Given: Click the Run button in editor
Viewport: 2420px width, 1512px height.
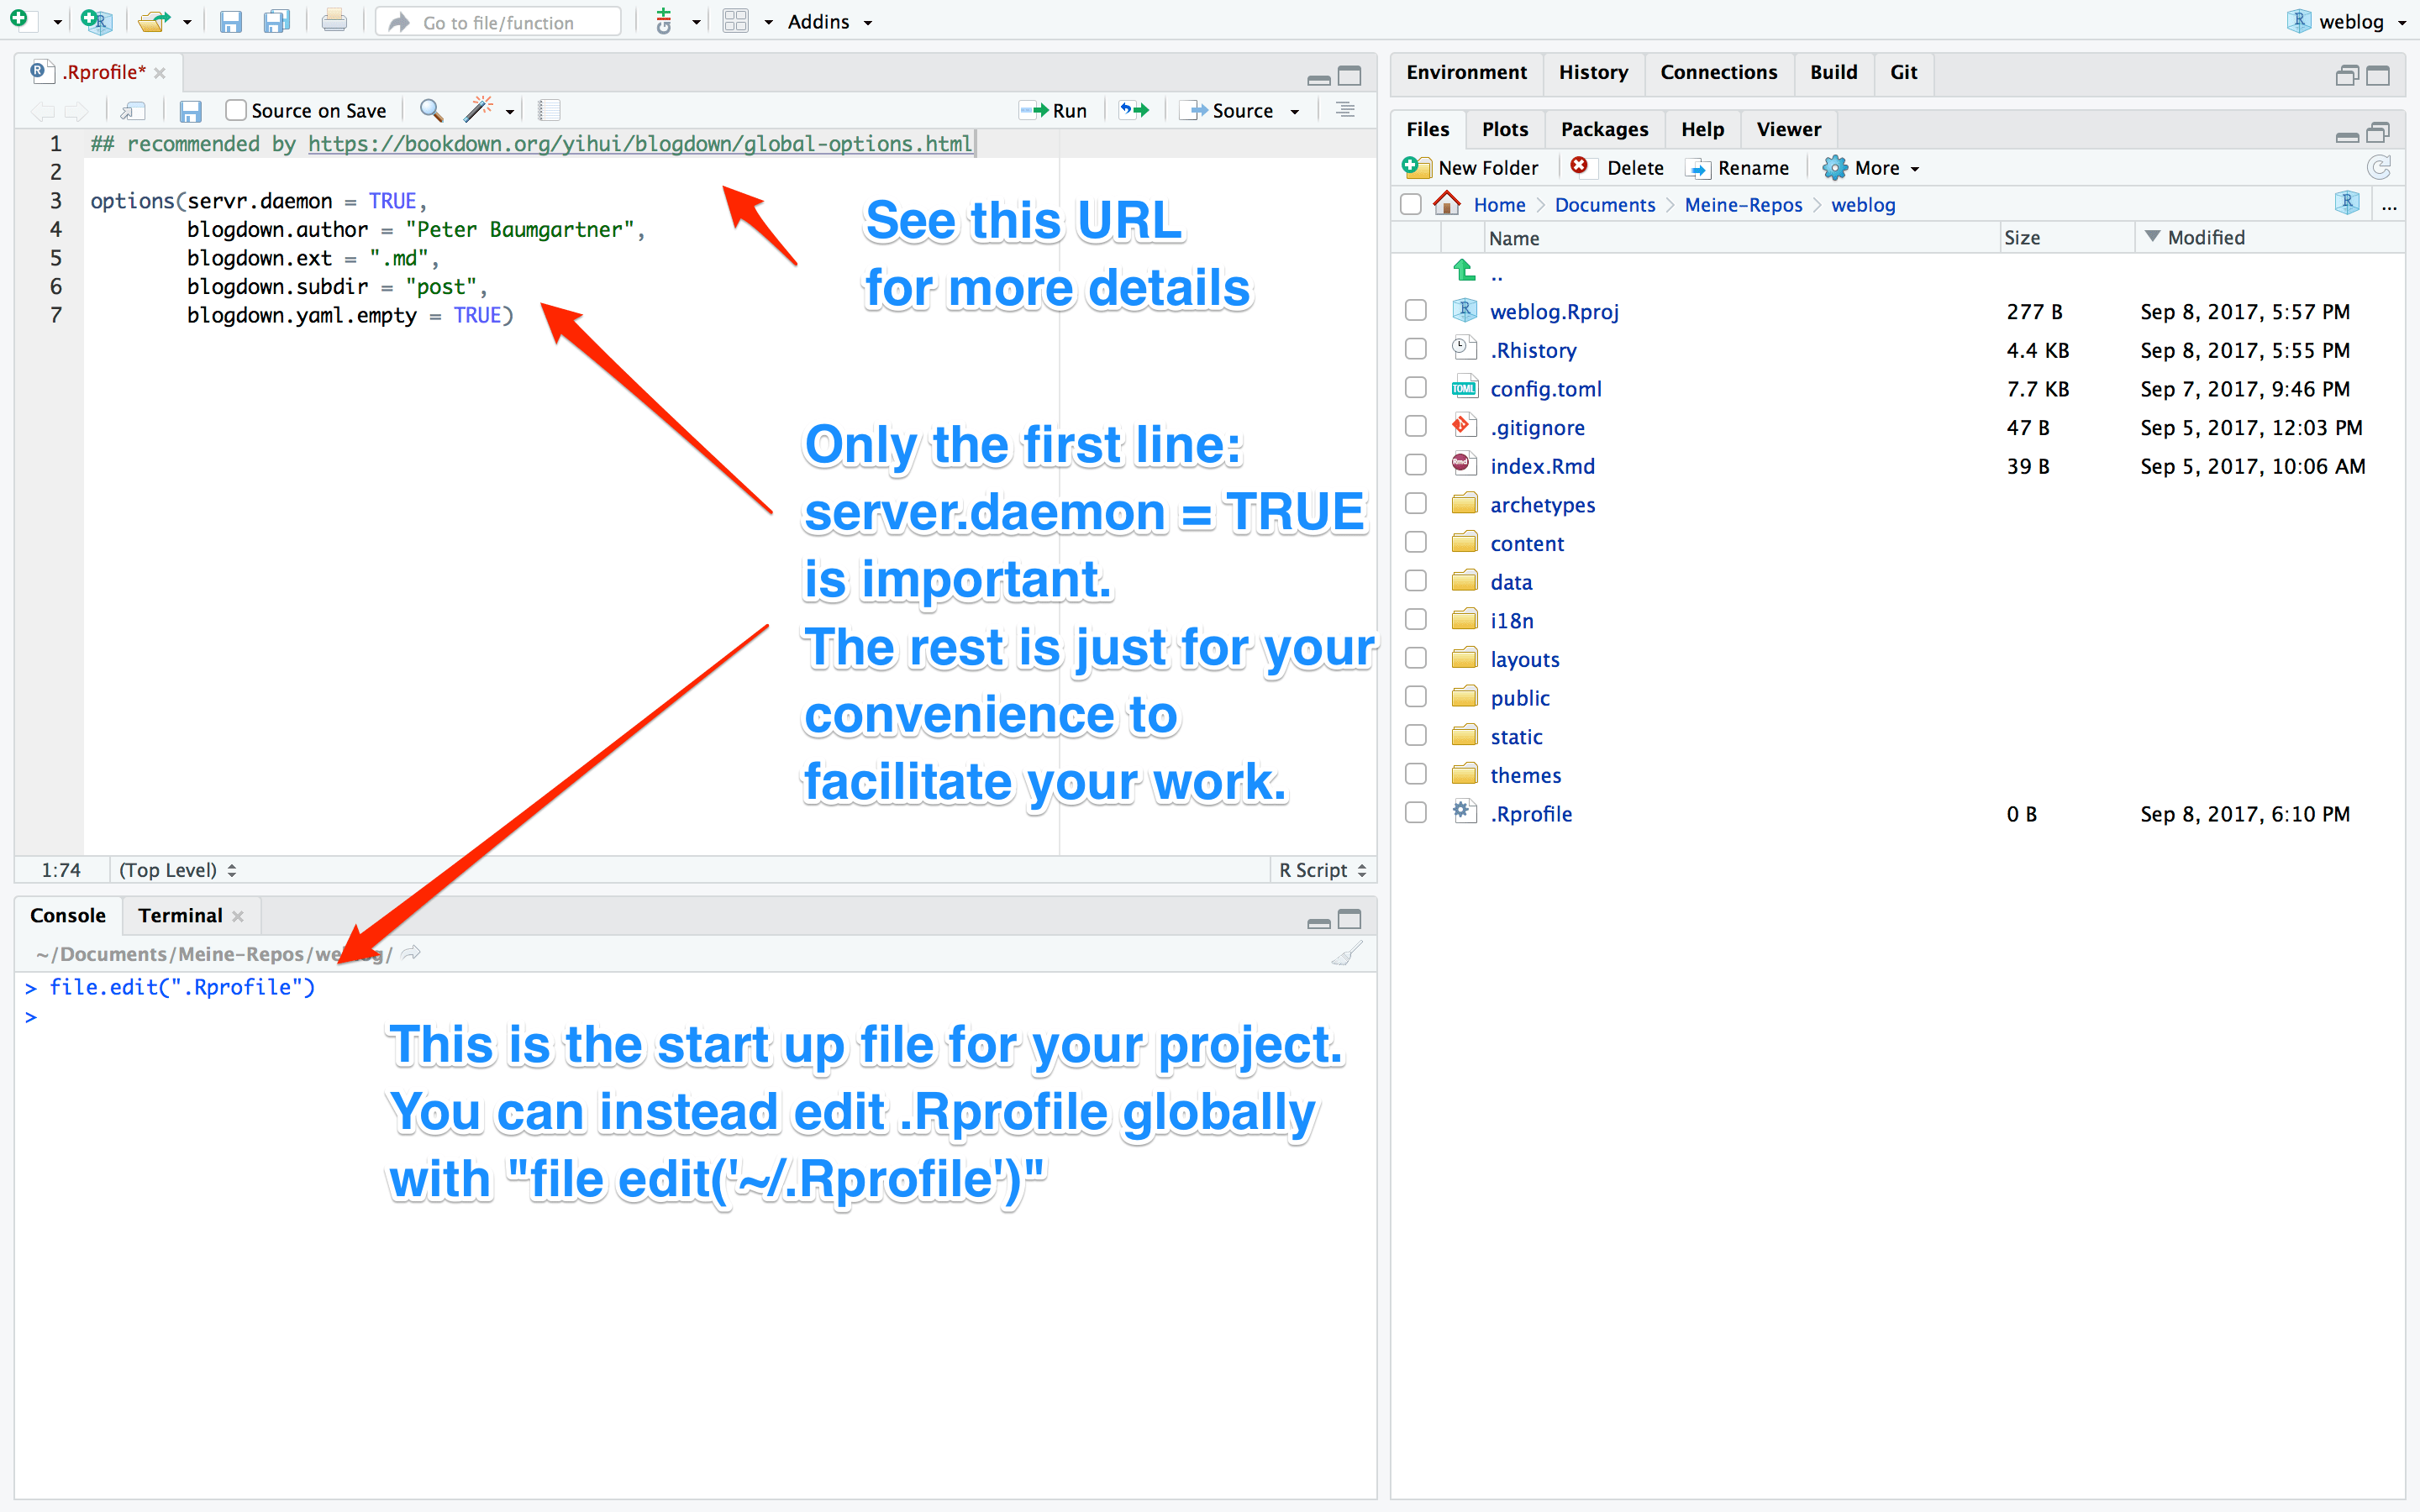Looking at the screenshot, I should (x=1054, y=110).
